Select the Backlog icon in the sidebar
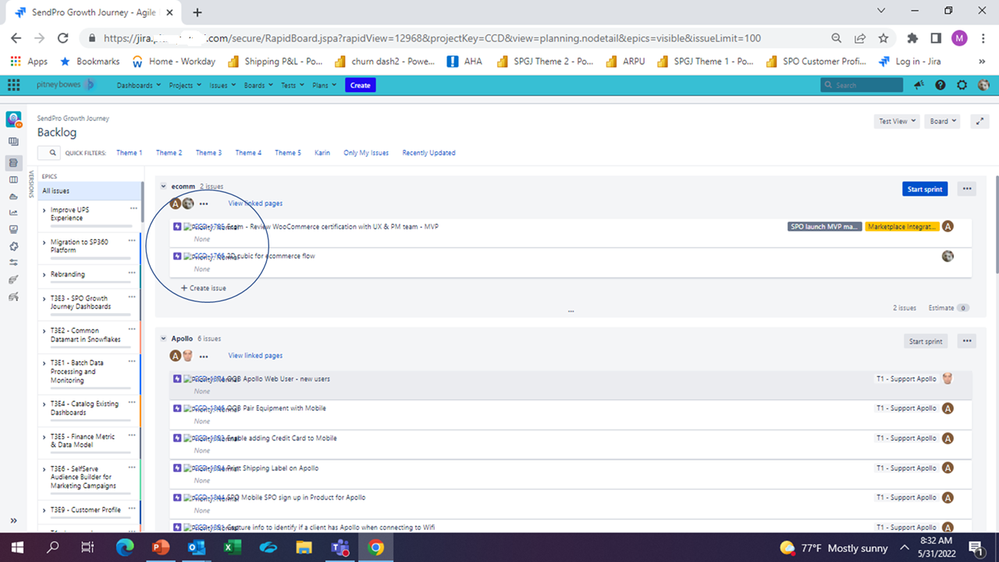Image resolution: width=999 pixels, height=562 pixels. 13,163
